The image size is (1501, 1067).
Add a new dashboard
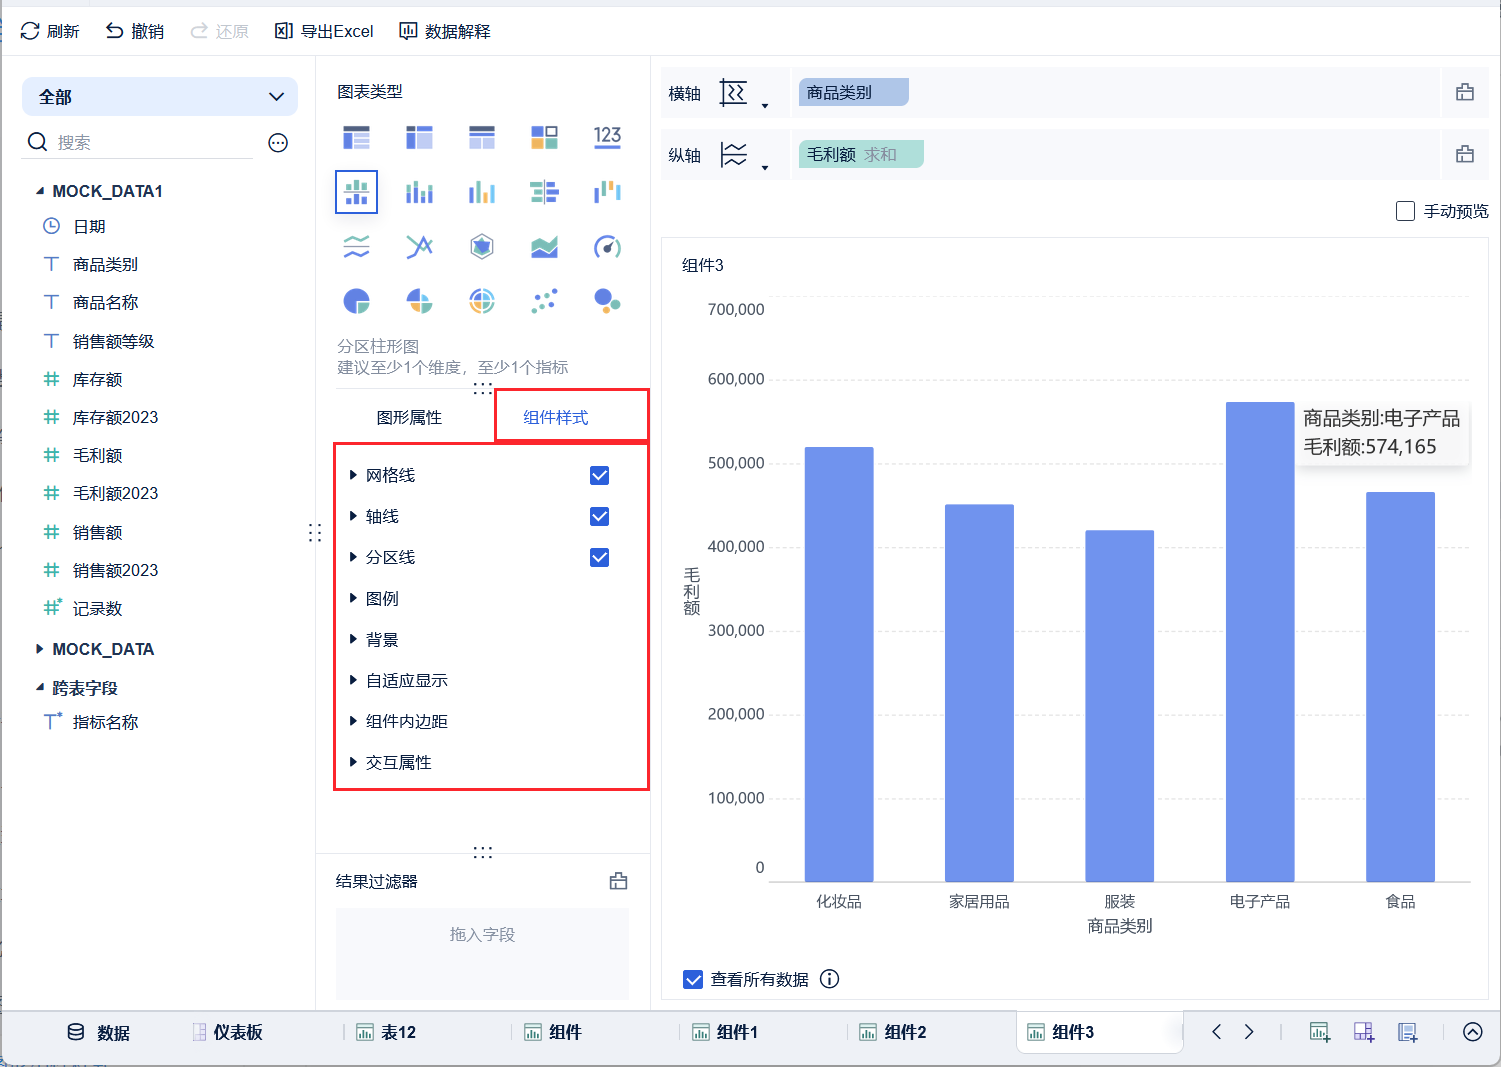(1364, 1032)
